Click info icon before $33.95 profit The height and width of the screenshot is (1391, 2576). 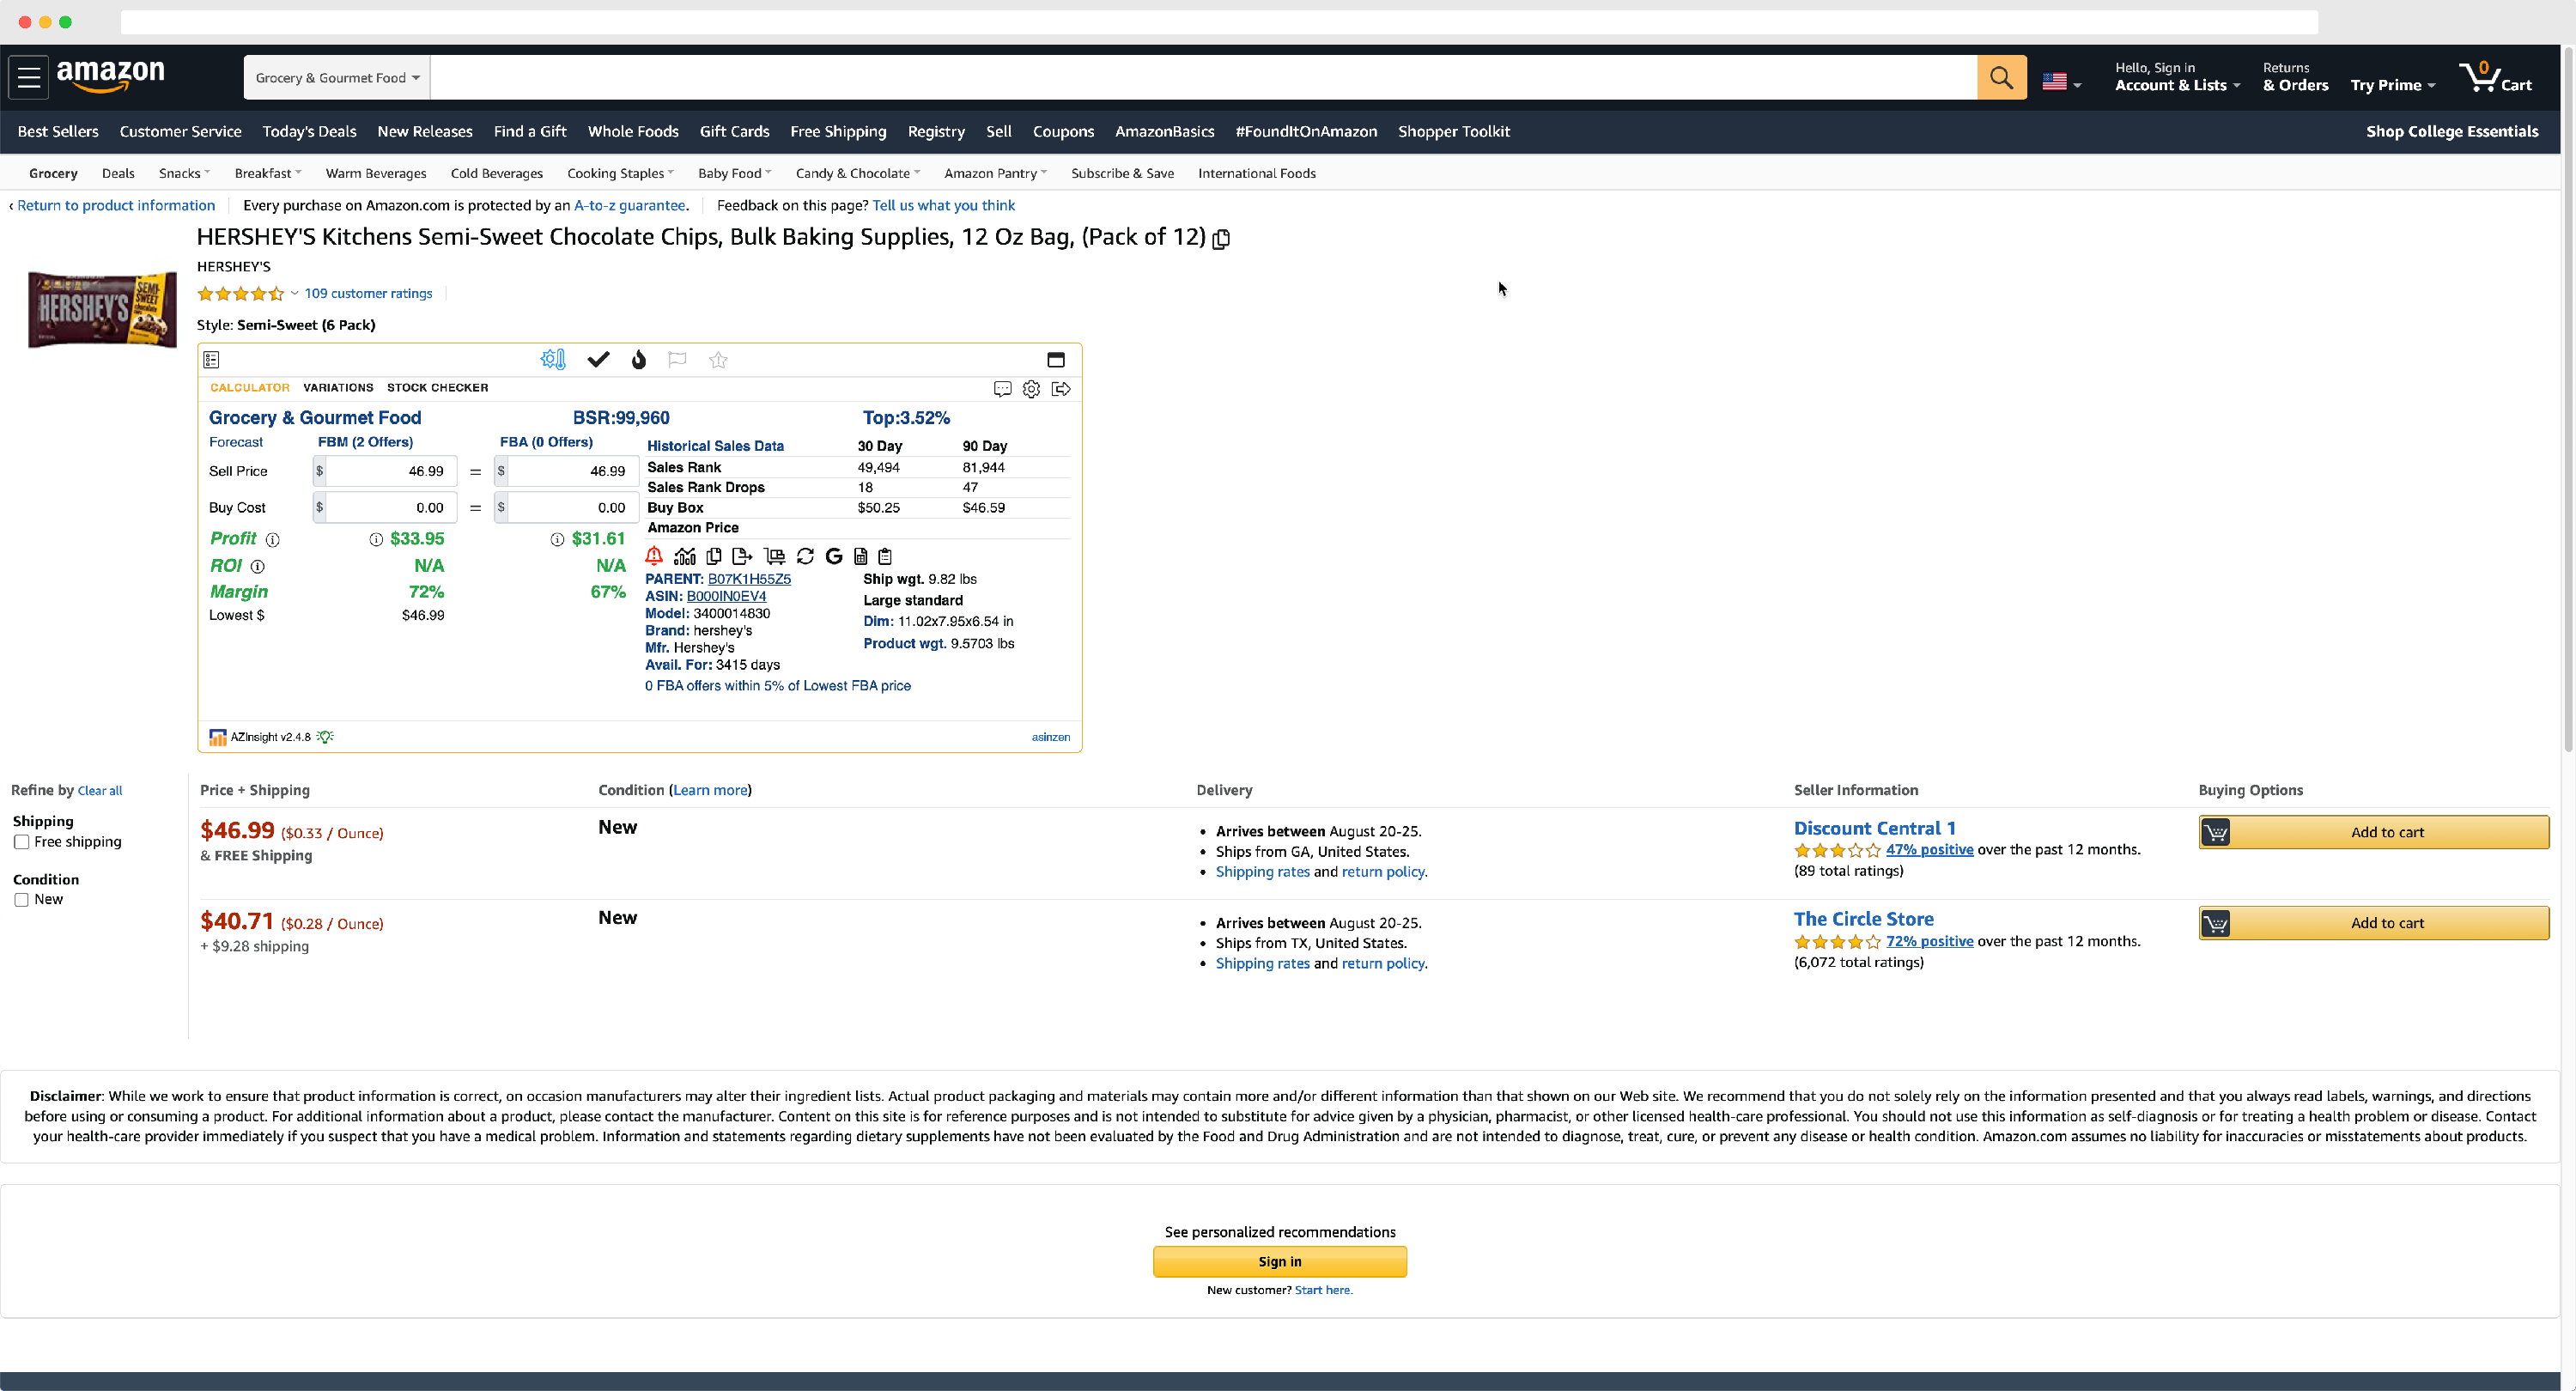[x=376, y=540]
